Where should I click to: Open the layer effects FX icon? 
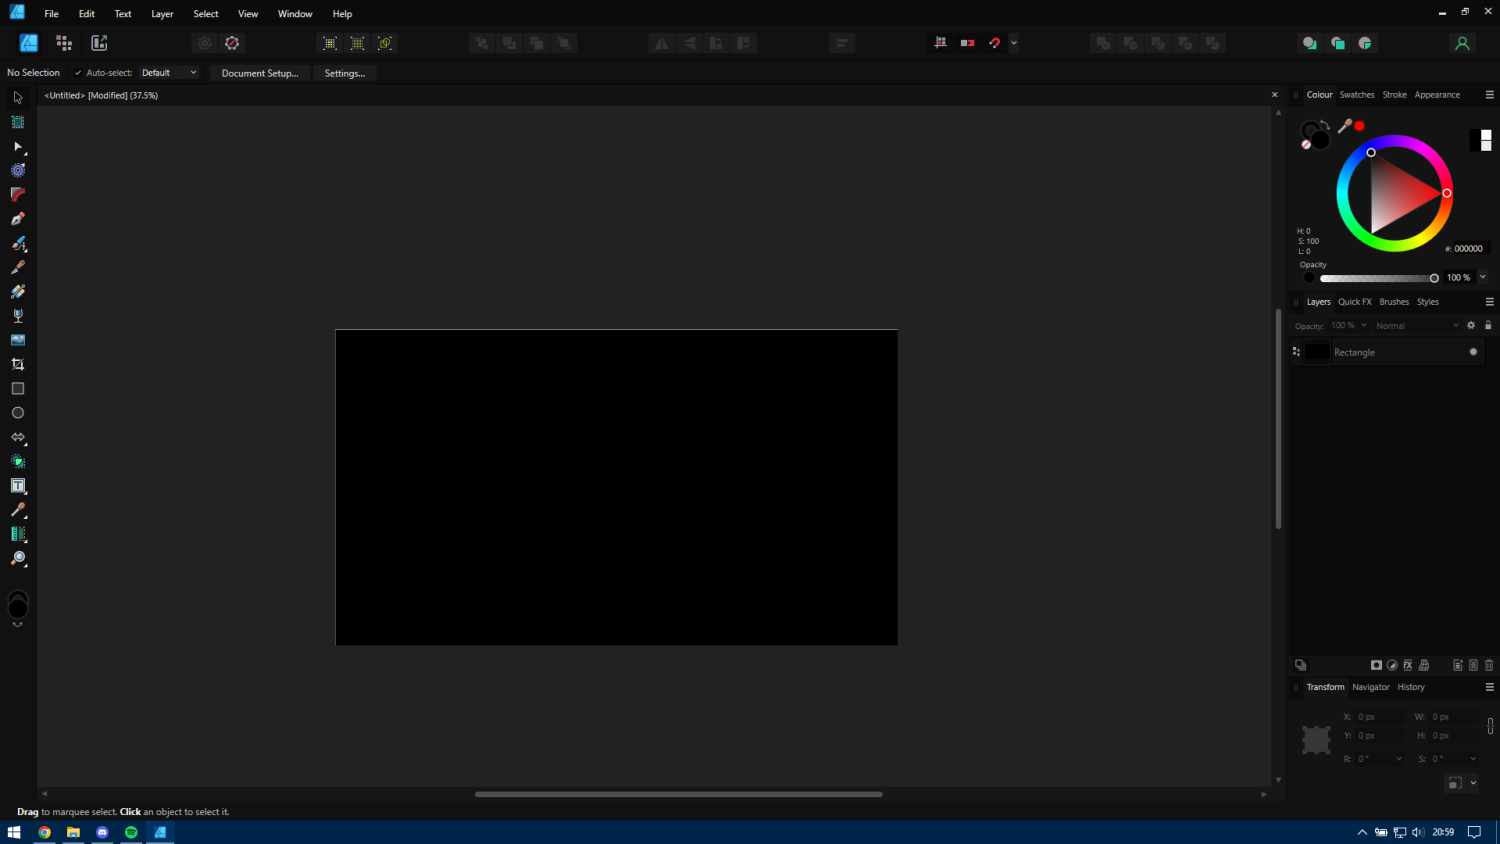coord(1408,665)
